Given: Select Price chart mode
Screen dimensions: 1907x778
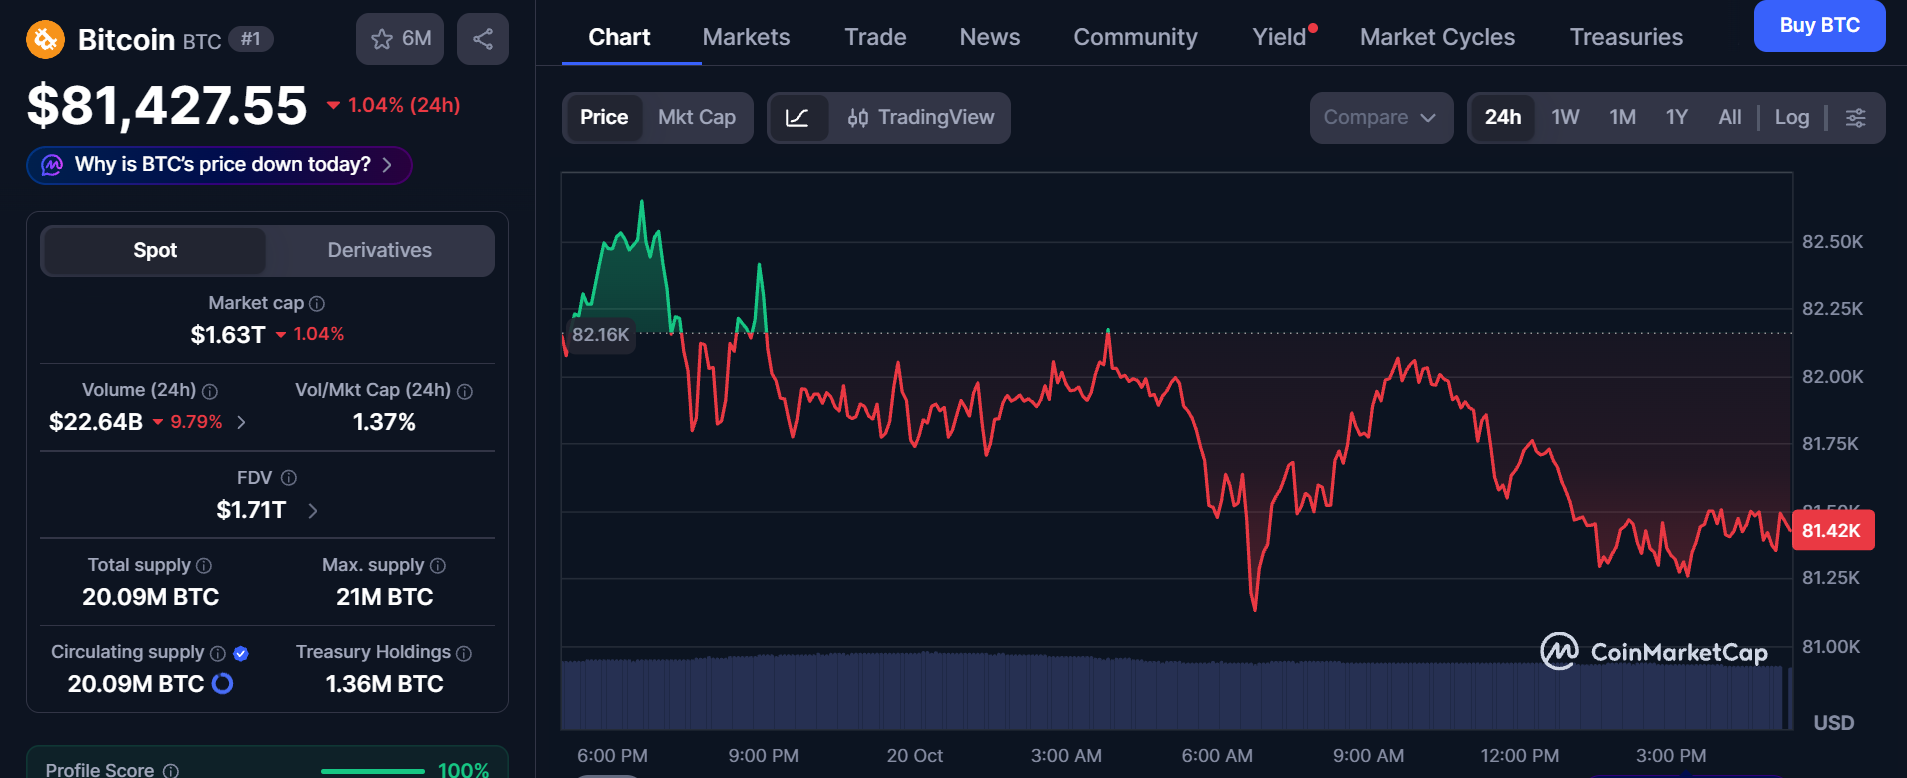Looking at the screenshot, I should [x=604, y=118].
